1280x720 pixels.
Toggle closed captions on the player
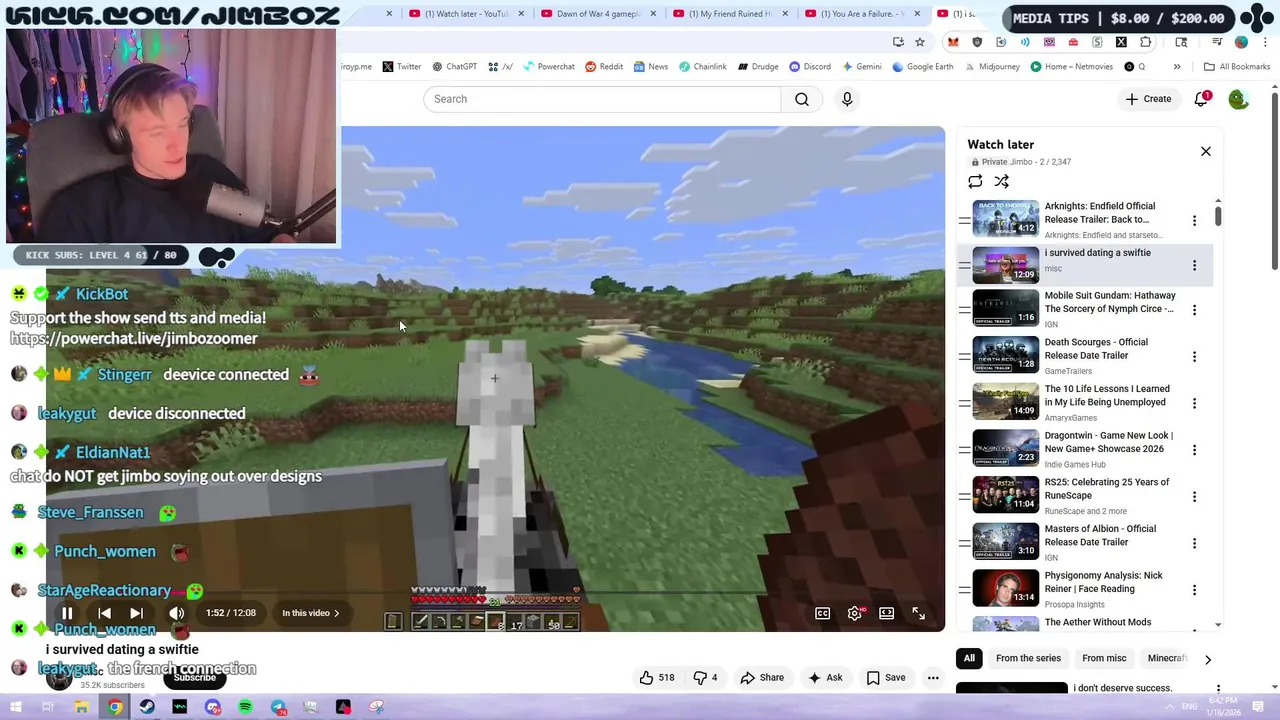coord(822,613)
